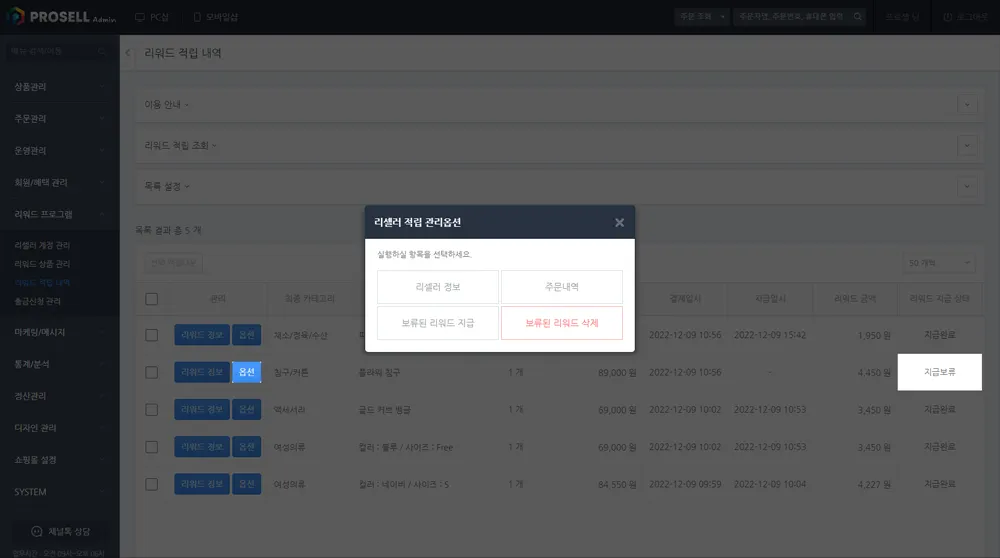
Task: Click the 플라워 침구 product text
Action: pos(379,372)
